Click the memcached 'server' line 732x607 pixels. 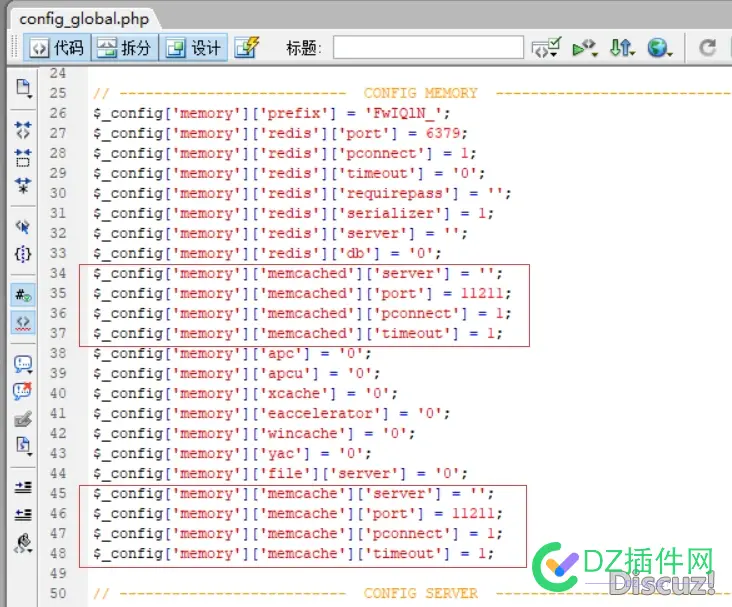click(x=298, y=274)
